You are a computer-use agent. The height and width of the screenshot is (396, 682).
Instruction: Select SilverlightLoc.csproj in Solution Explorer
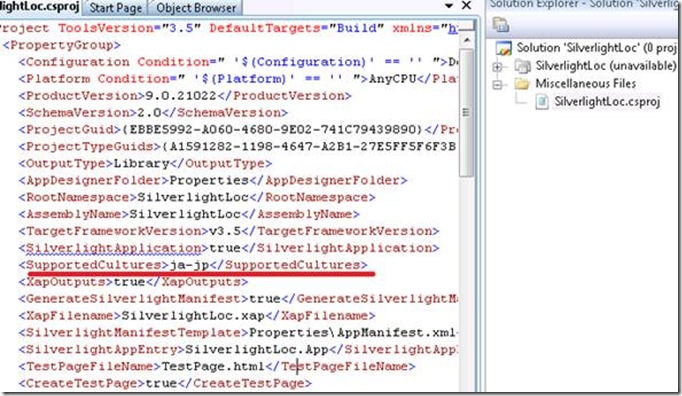coord(607,102)
